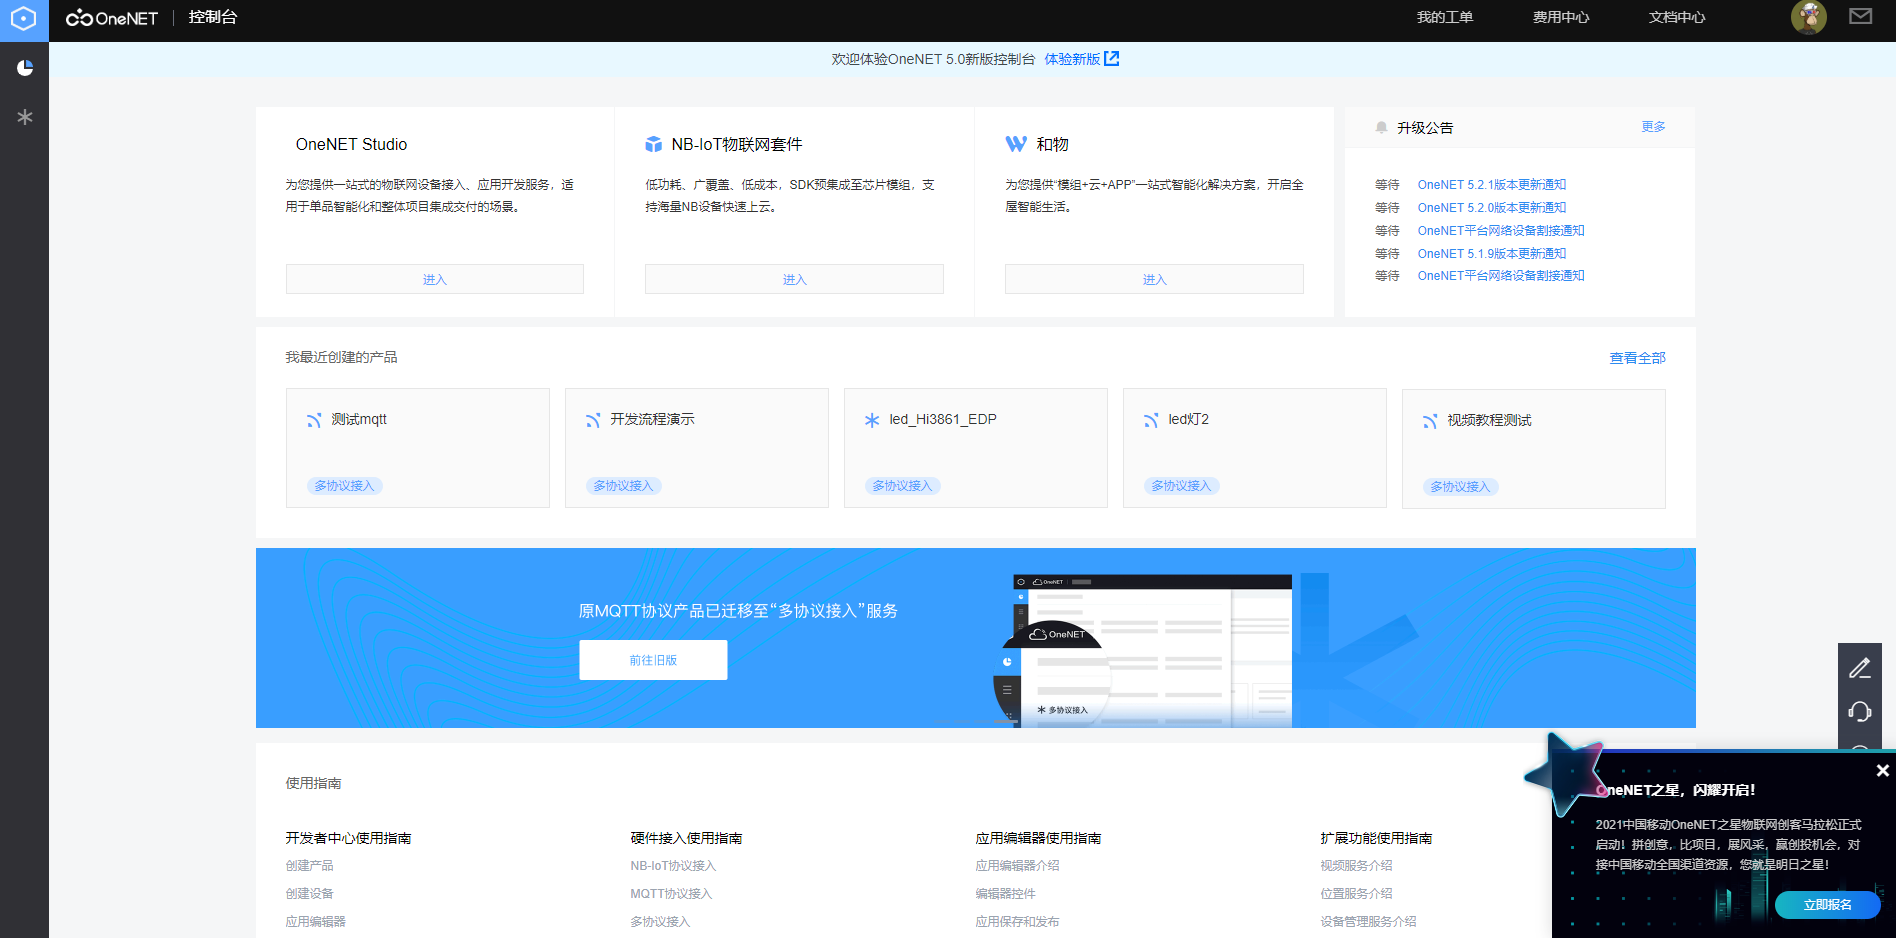This screenshot has height=938, width=1896.
Task: Click the console preview image in banner
Action: (x=1143, y=650)
